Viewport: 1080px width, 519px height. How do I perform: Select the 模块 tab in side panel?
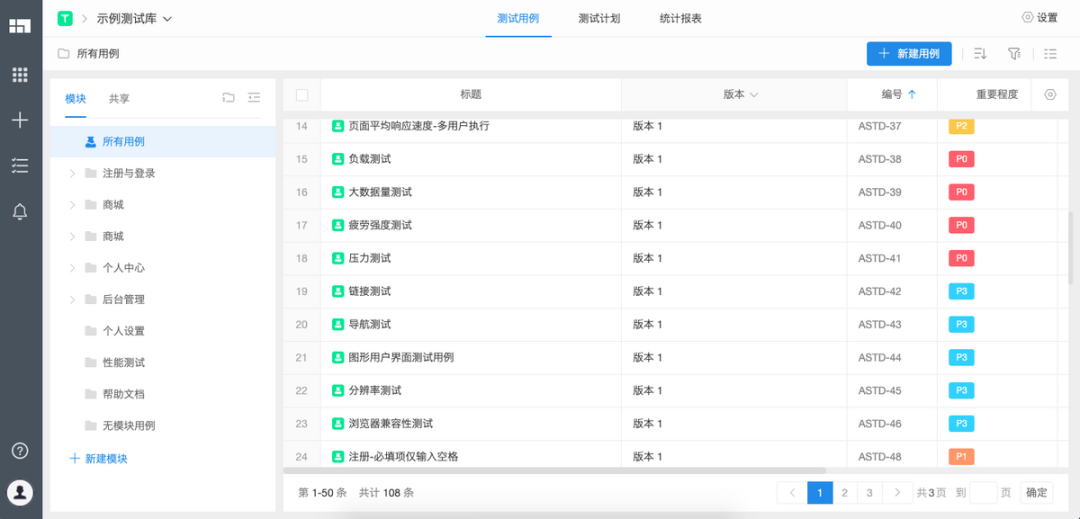[x=76, y=98]
